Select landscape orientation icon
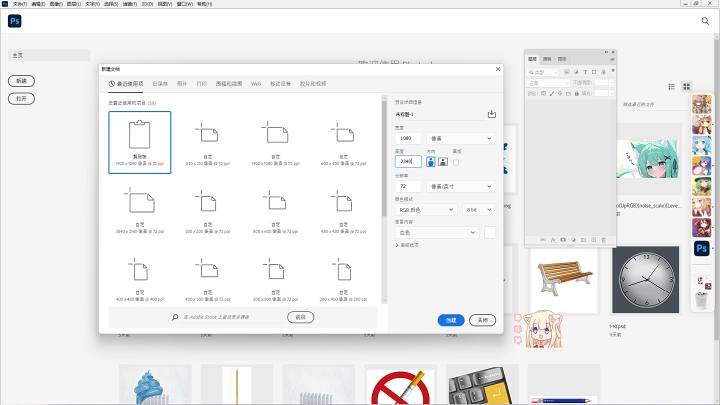The height and width of the screenshot is (405, 720). click(443, 162)
